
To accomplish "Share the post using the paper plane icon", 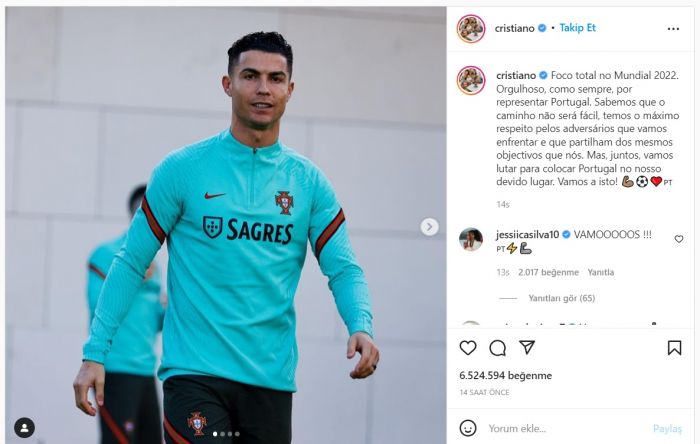I will [527, 347].
